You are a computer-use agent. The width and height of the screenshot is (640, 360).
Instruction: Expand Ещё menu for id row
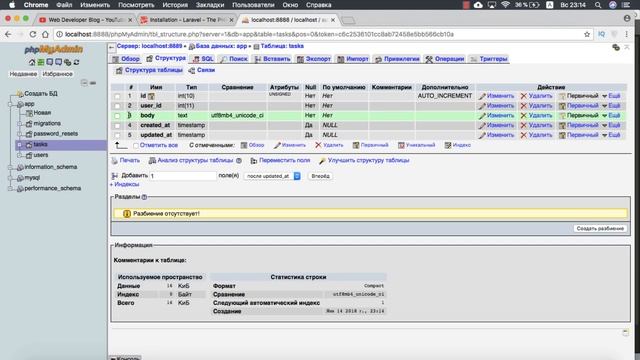611,96
